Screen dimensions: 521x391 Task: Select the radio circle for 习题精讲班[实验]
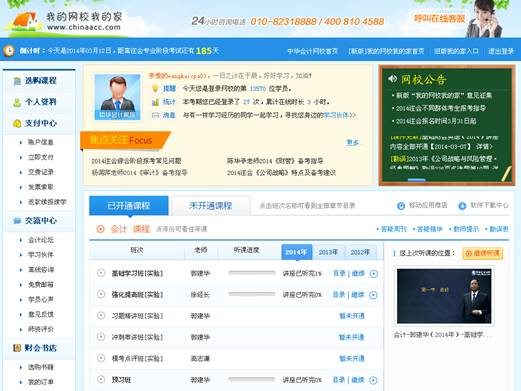coord(101,315)
